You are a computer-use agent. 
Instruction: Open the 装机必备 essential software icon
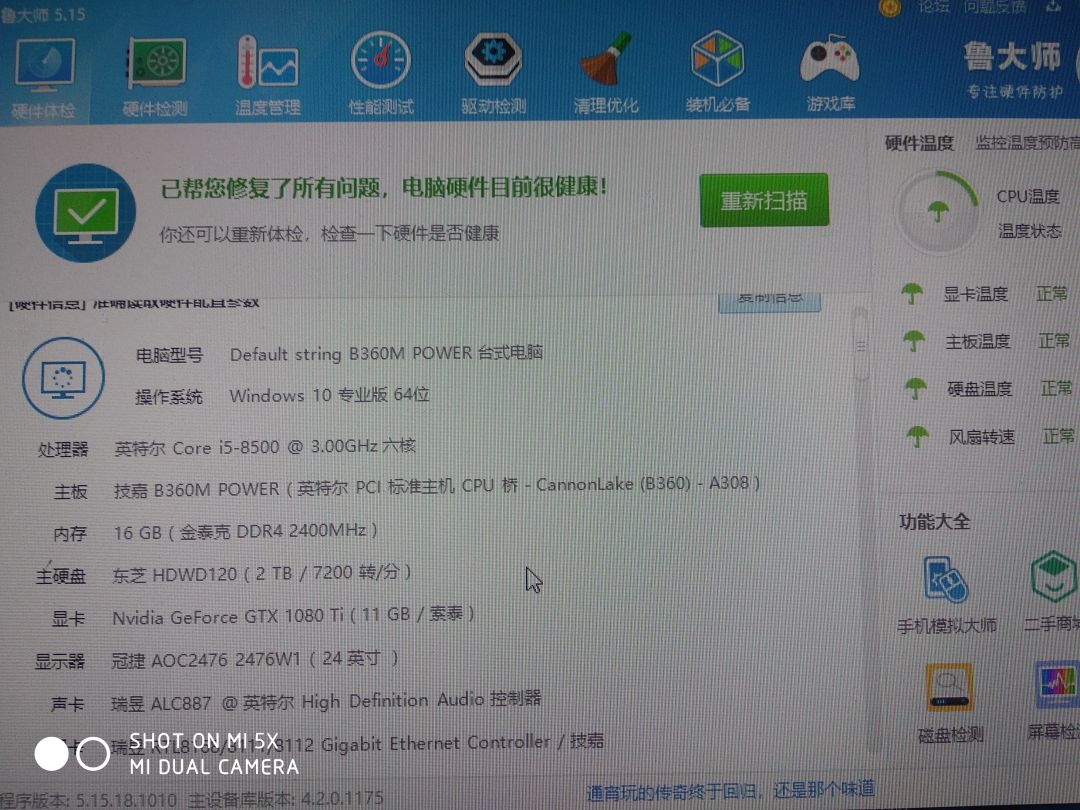718,59
